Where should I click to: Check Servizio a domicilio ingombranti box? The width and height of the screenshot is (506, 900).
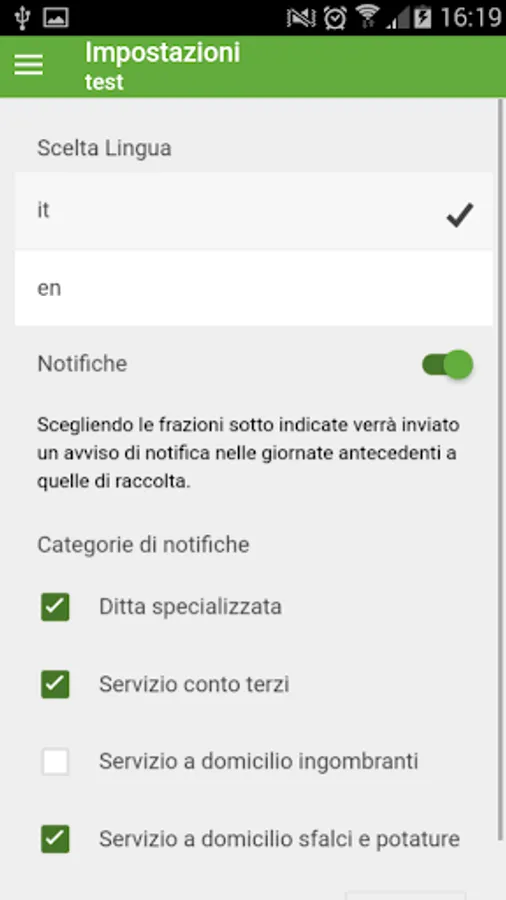click(55, 762)
